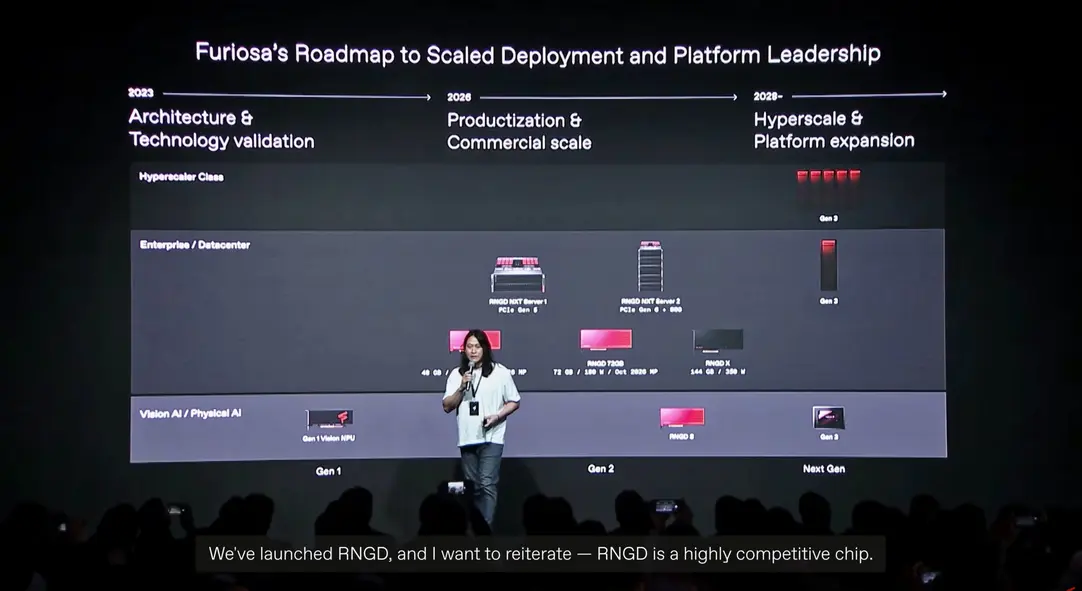Click the Gen 3 module in Vision AI row

coord(828,418)
